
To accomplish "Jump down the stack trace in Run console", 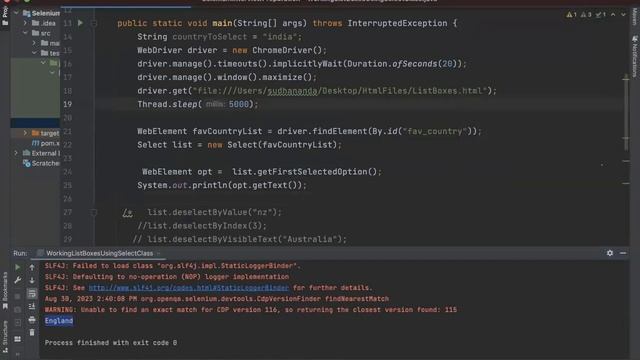I will tap(32, 280).
